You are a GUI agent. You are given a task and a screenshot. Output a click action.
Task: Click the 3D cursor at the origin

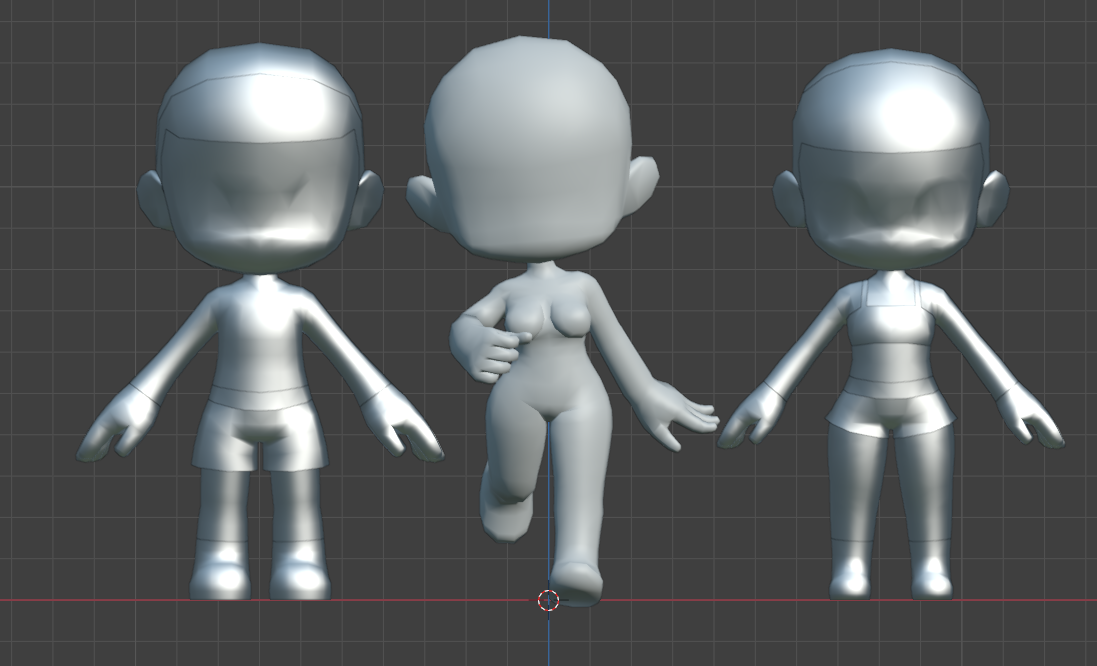tap(548, 600)
